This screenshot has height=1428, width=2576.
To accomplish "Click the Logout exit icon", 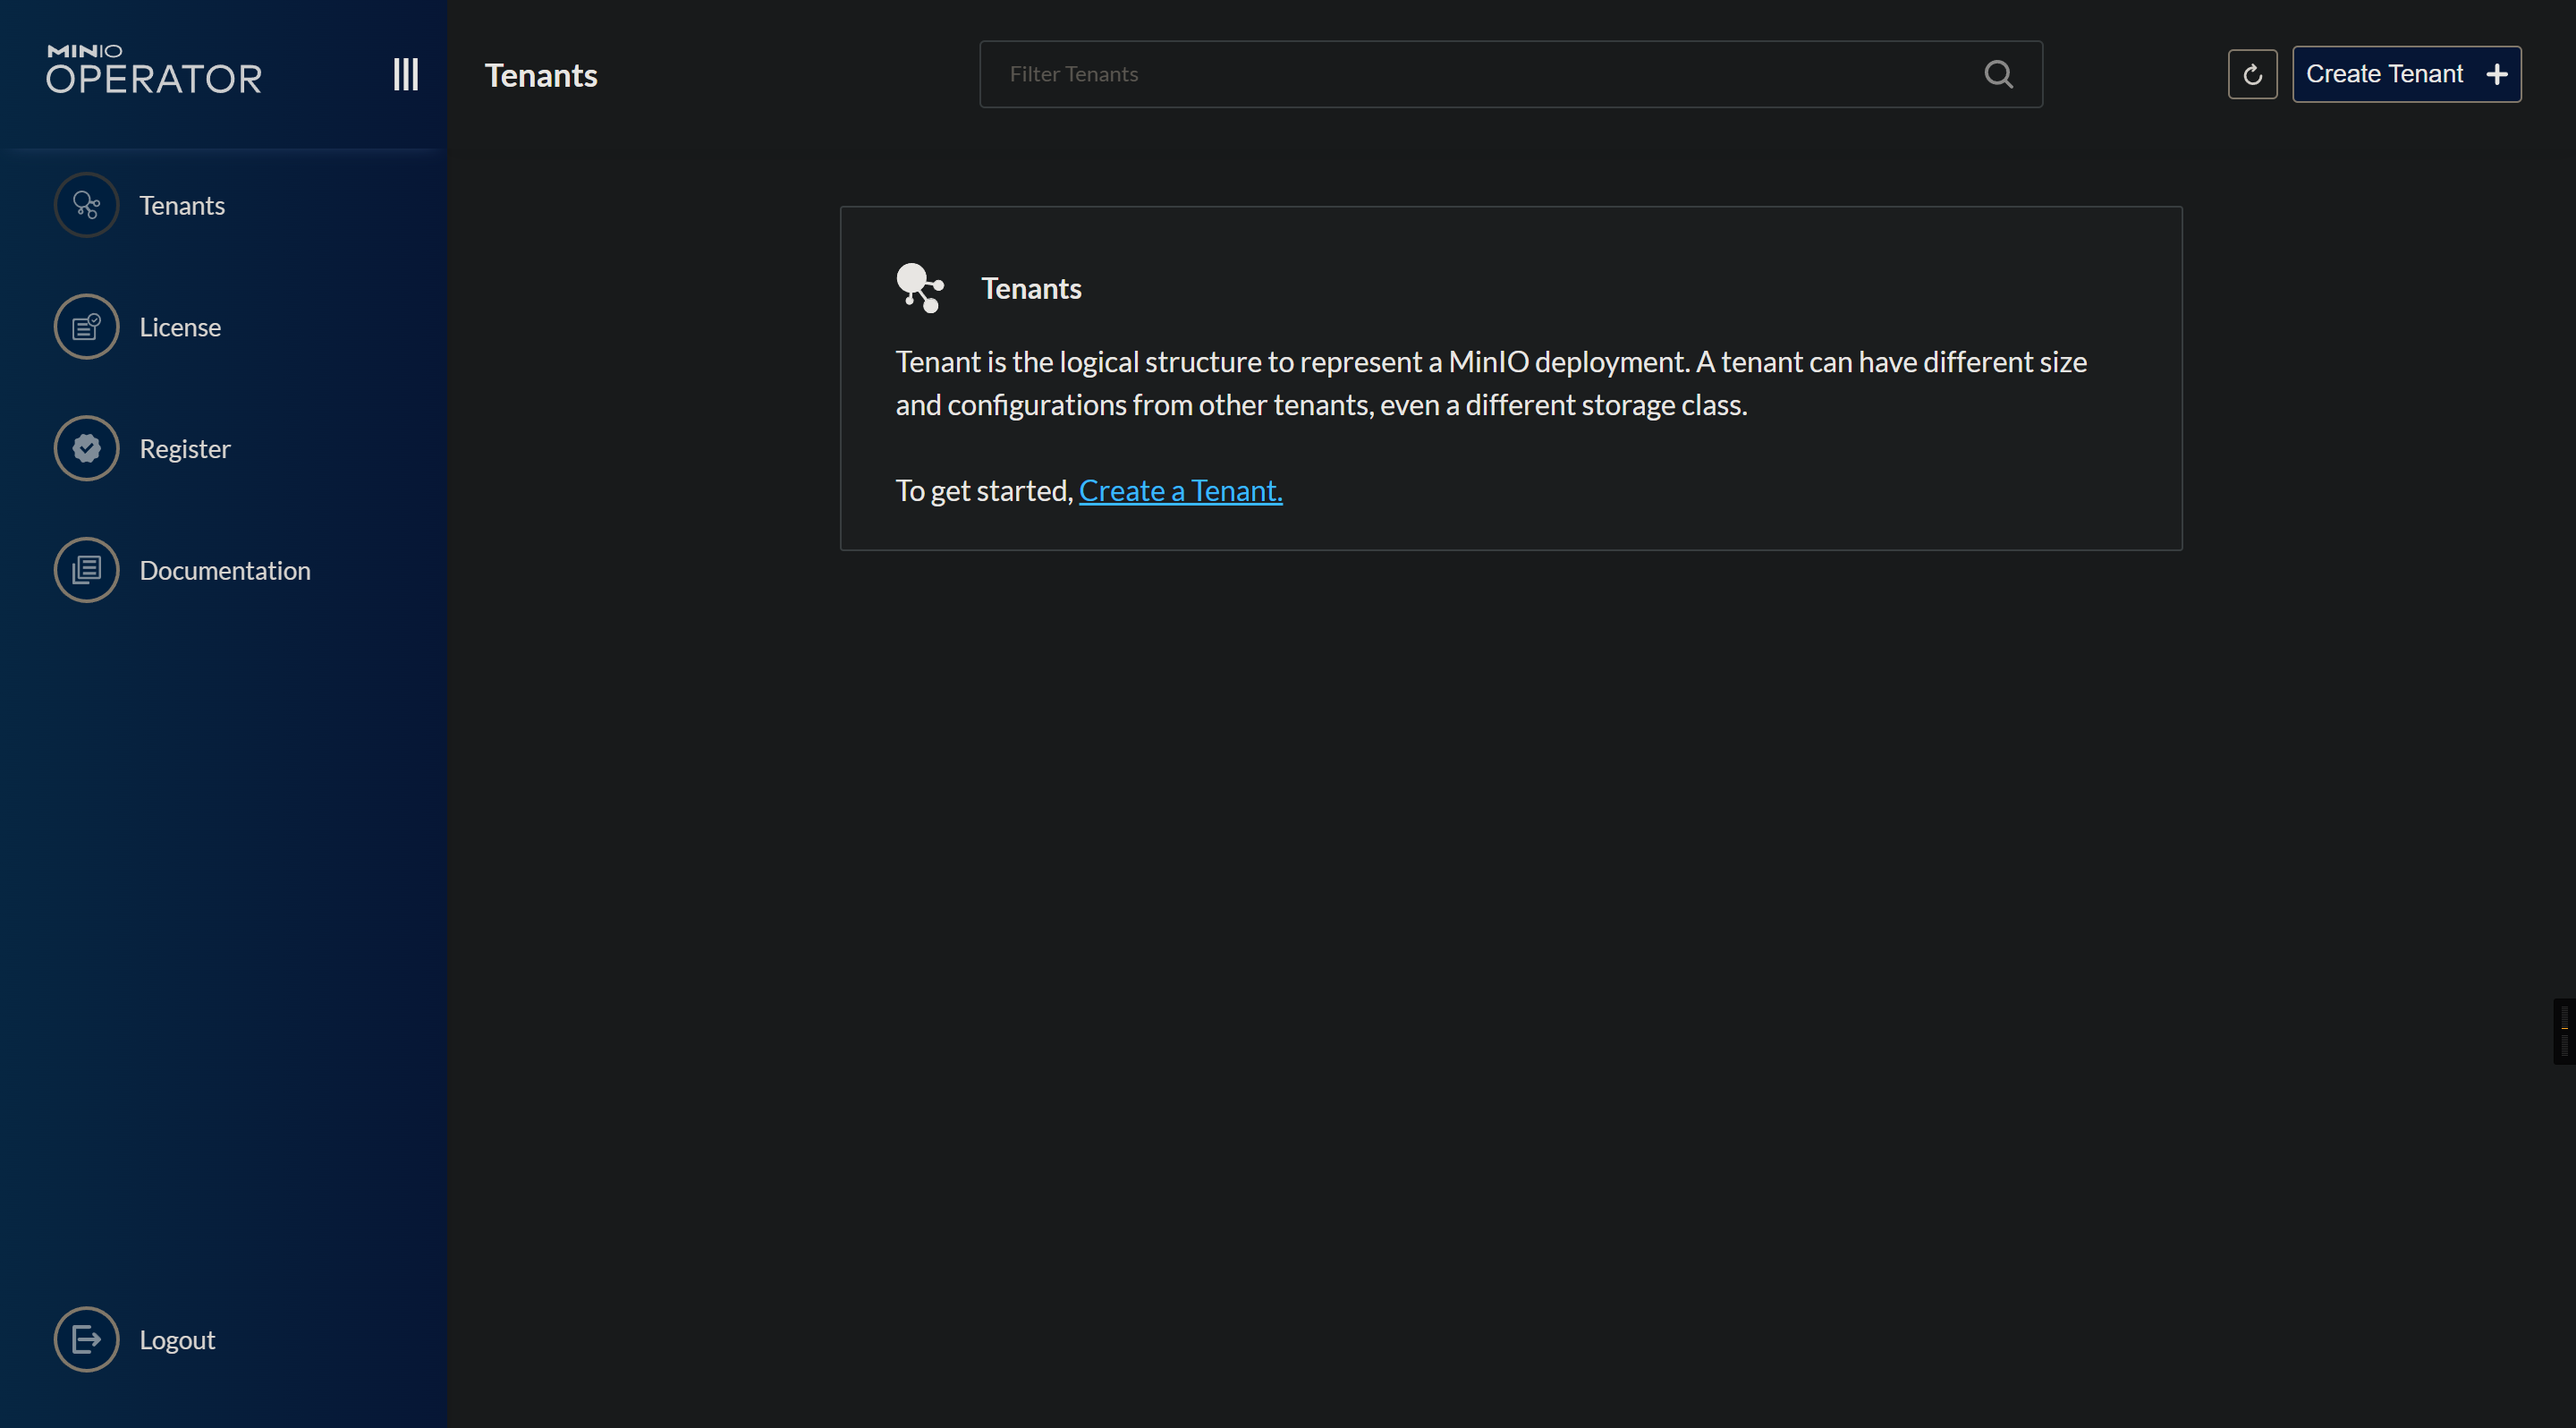I will click(87, 1339).
